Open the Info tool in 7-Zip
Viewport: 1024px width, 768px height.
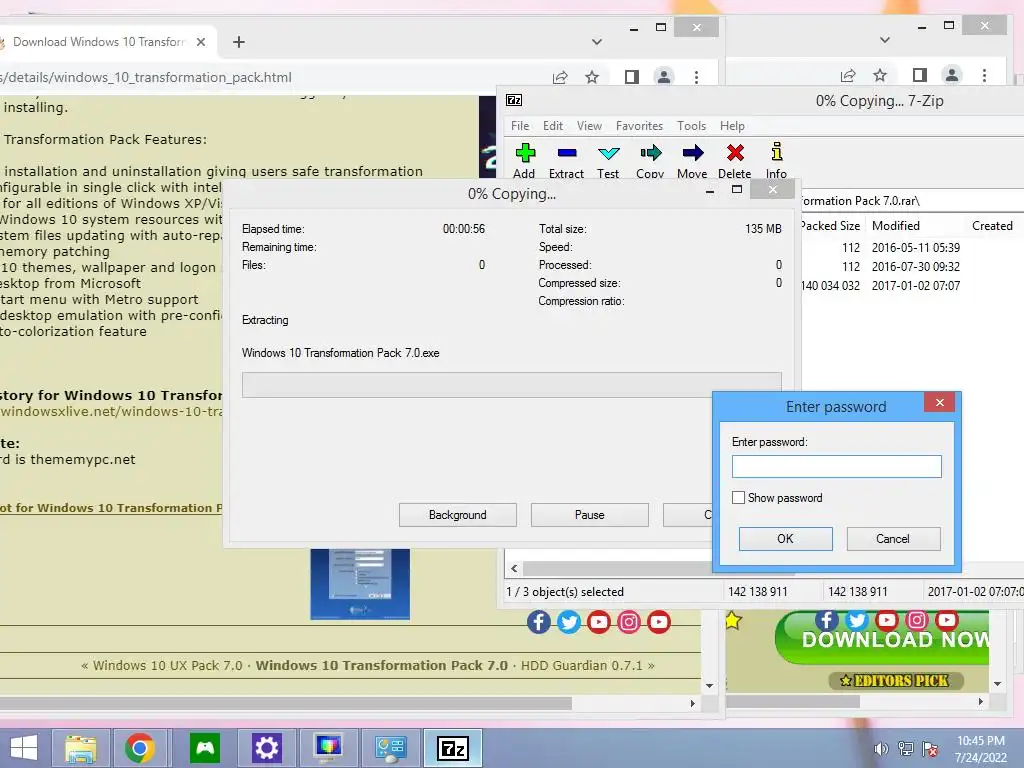[x=776, y=160]
